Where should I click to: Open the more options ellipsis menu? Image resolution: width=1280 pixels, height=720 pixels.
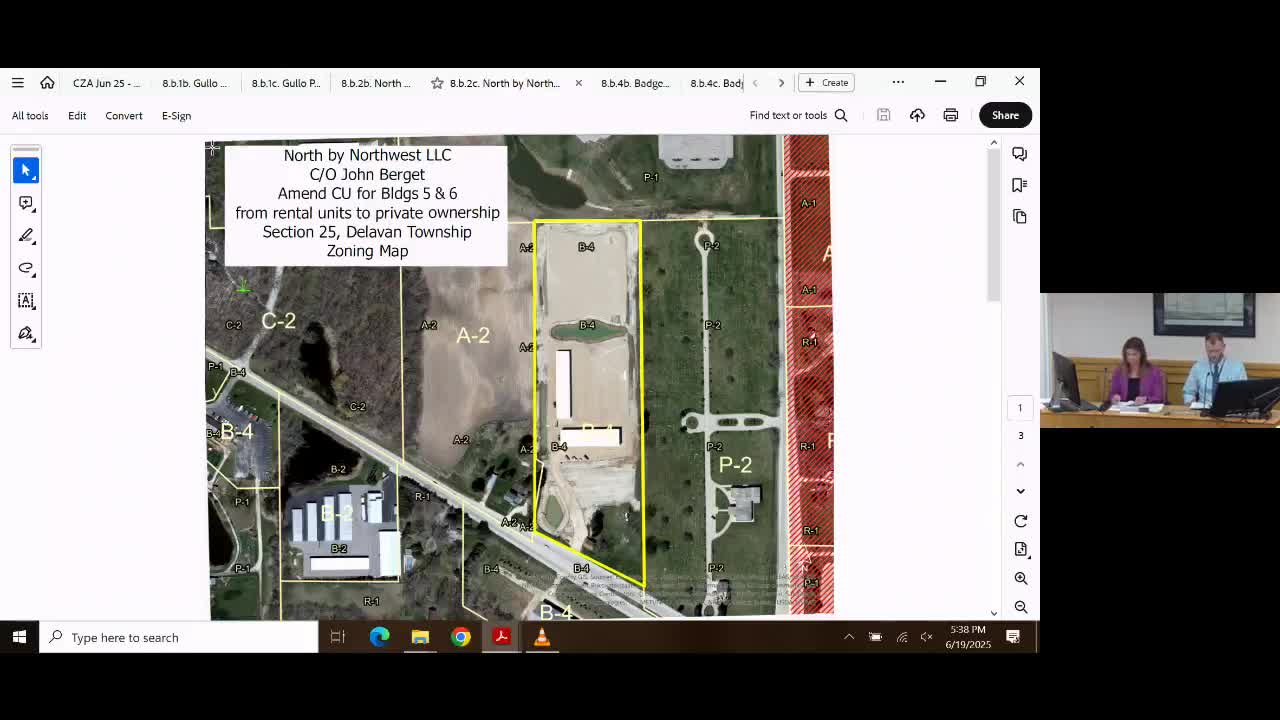(x=898, y=82)
